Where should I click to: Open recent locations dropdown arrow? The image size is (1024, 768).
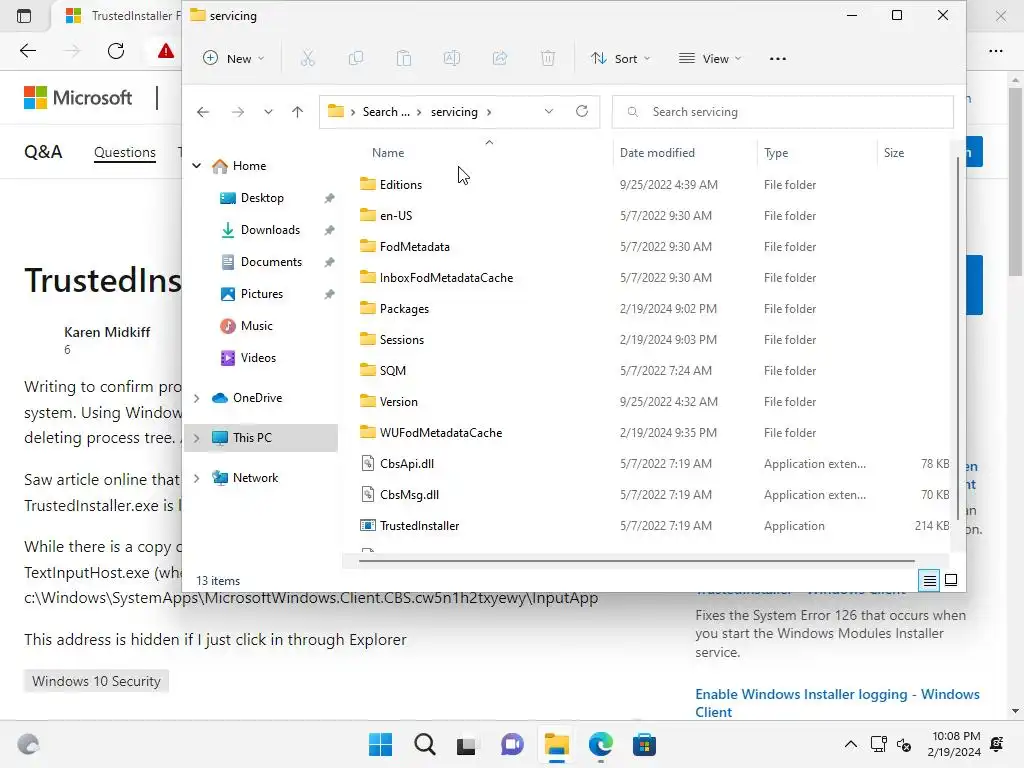point(268,112)
